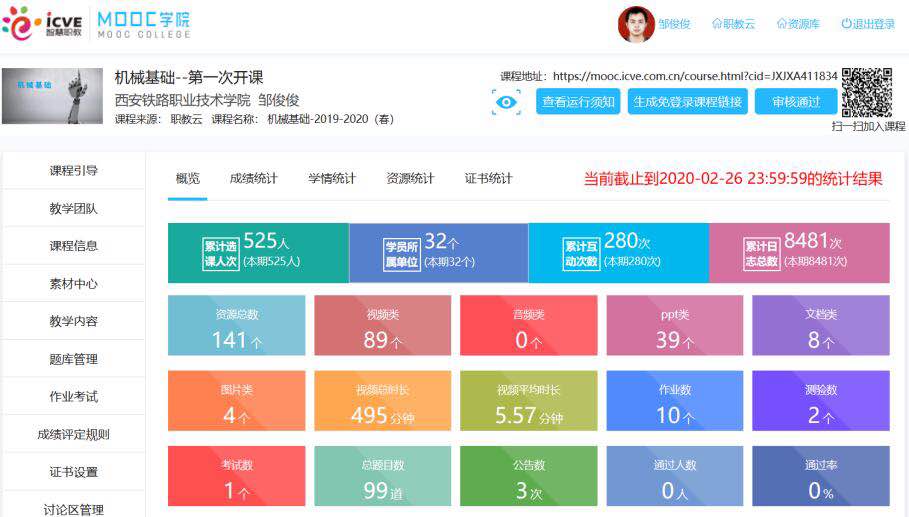Click the 累计选课人次 525 card
Image resolution: width=909 pixels, height=517 pixels.
click(x=258, y=252)
